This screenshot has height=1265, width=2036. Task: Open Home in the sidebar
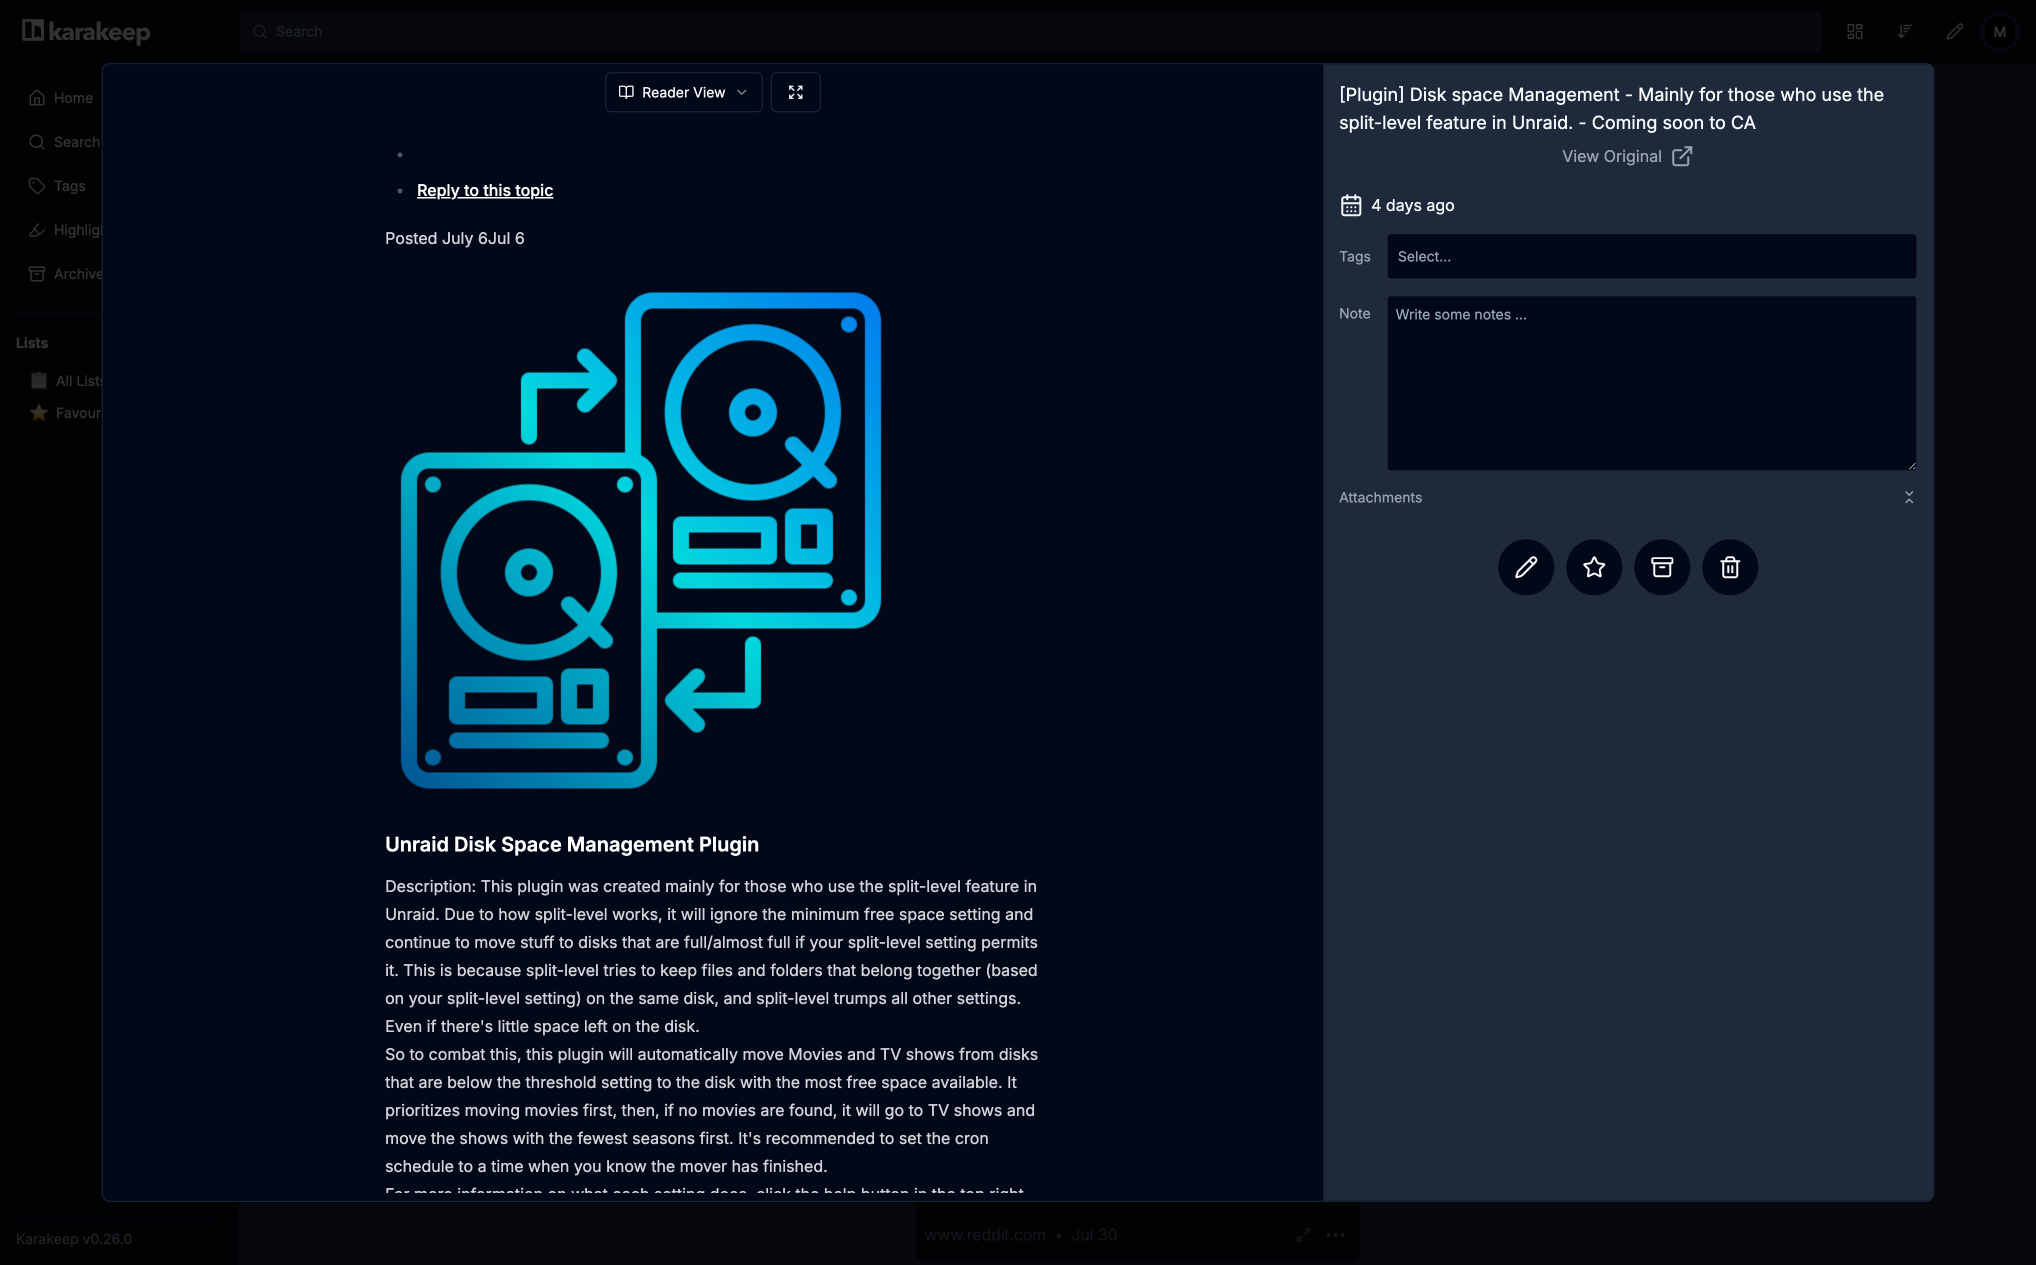point(60,98)
